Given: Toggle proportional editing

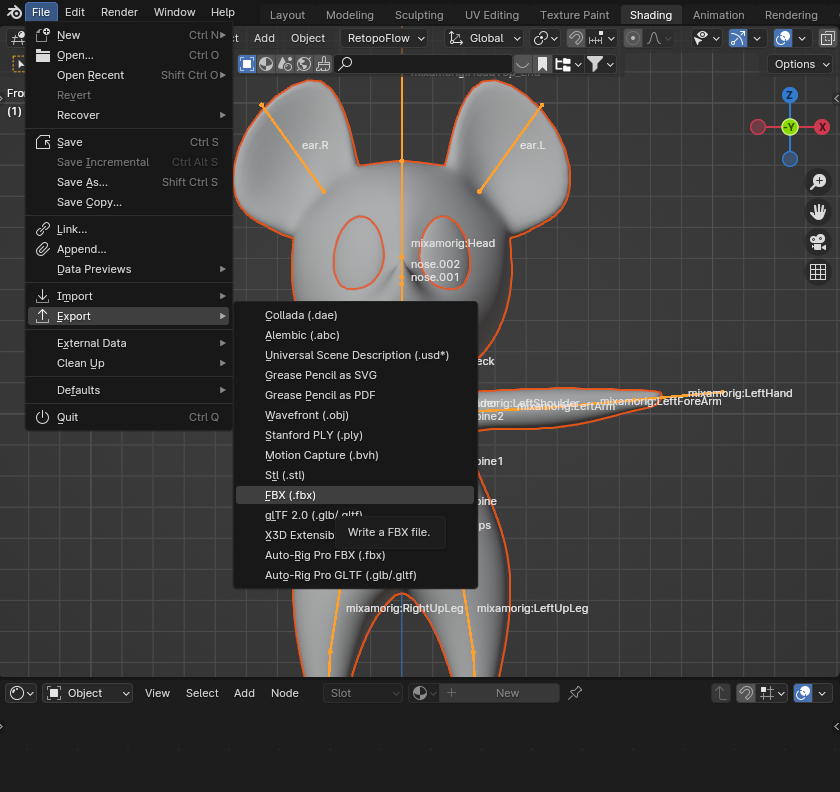Looking at the screenshot, I should [633, 38].
